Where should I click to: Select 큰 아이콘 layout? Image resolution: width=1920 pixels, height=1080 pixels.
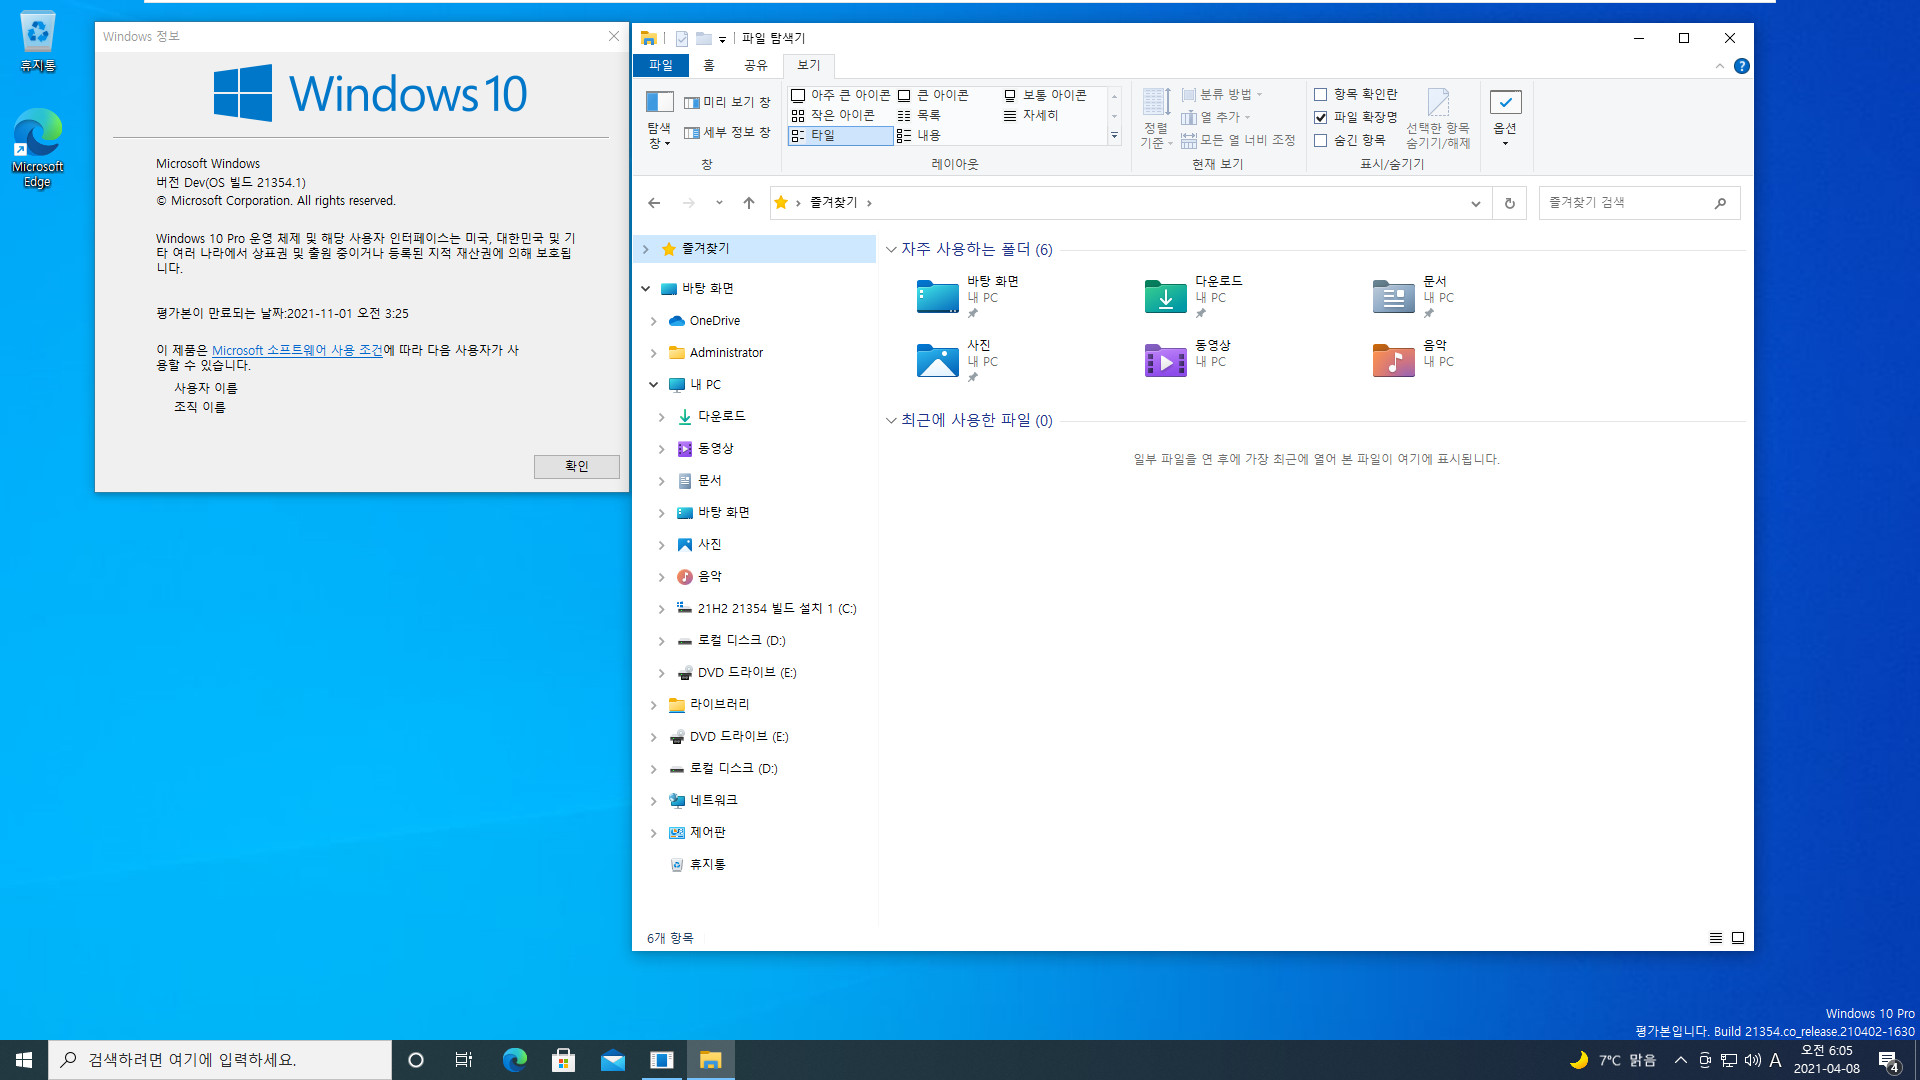tap(933, 95)
